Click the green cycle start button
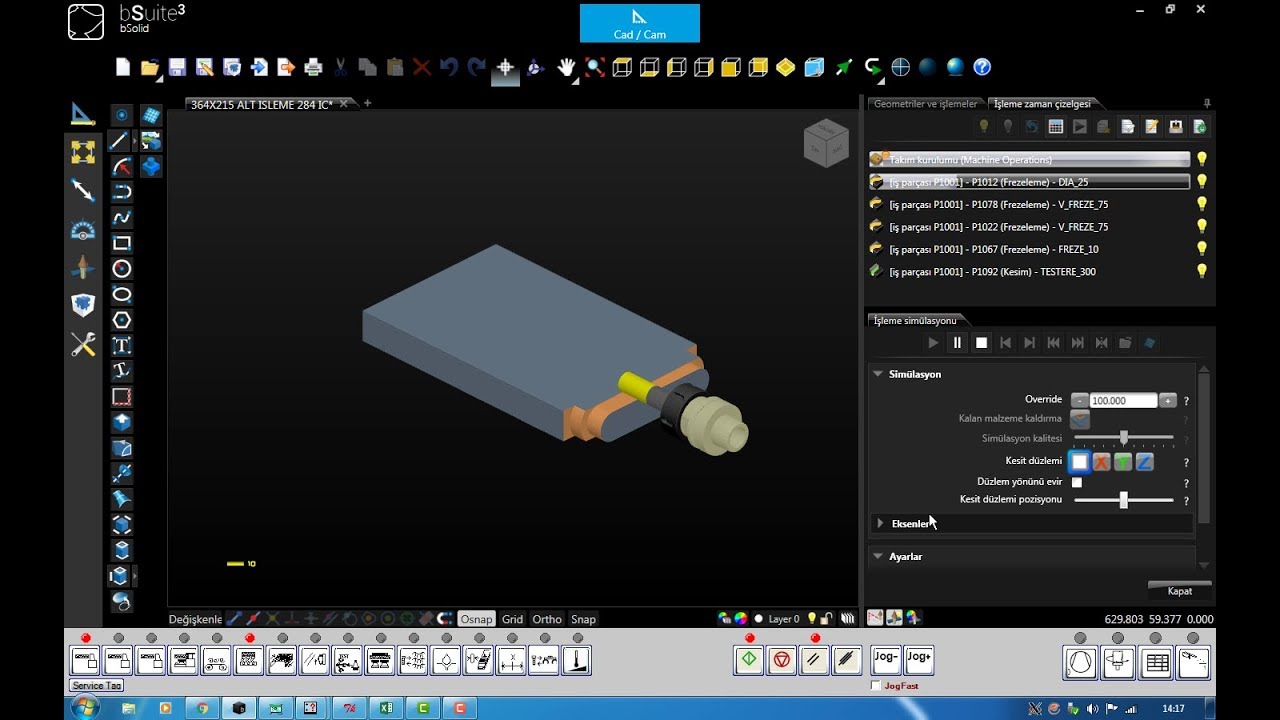1280x720 pixels. pos(749,660)
